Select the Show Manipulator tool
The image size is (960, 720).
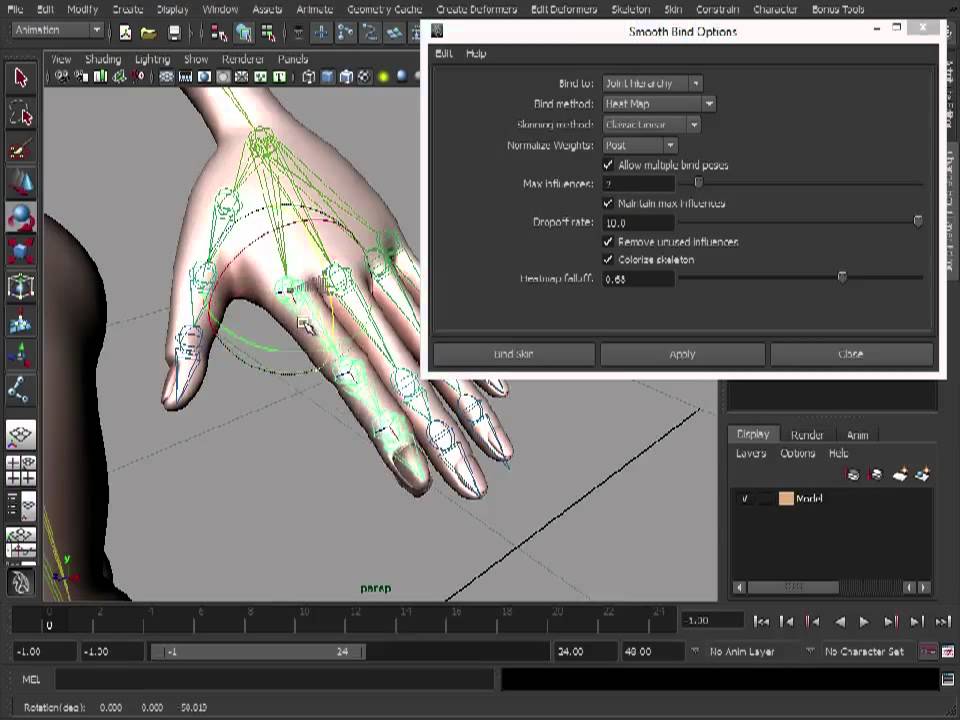coord(21,354)
